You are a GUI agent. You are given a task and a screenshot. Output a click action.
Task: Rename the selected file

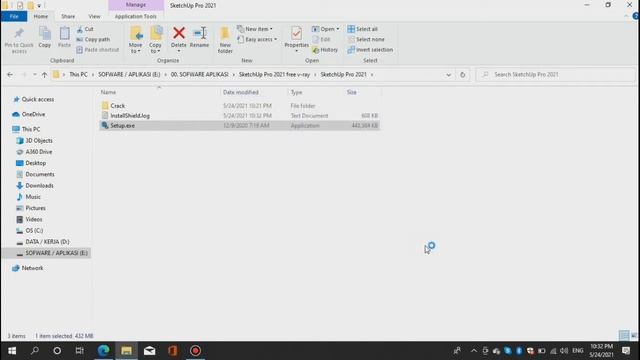click(199, 38)
